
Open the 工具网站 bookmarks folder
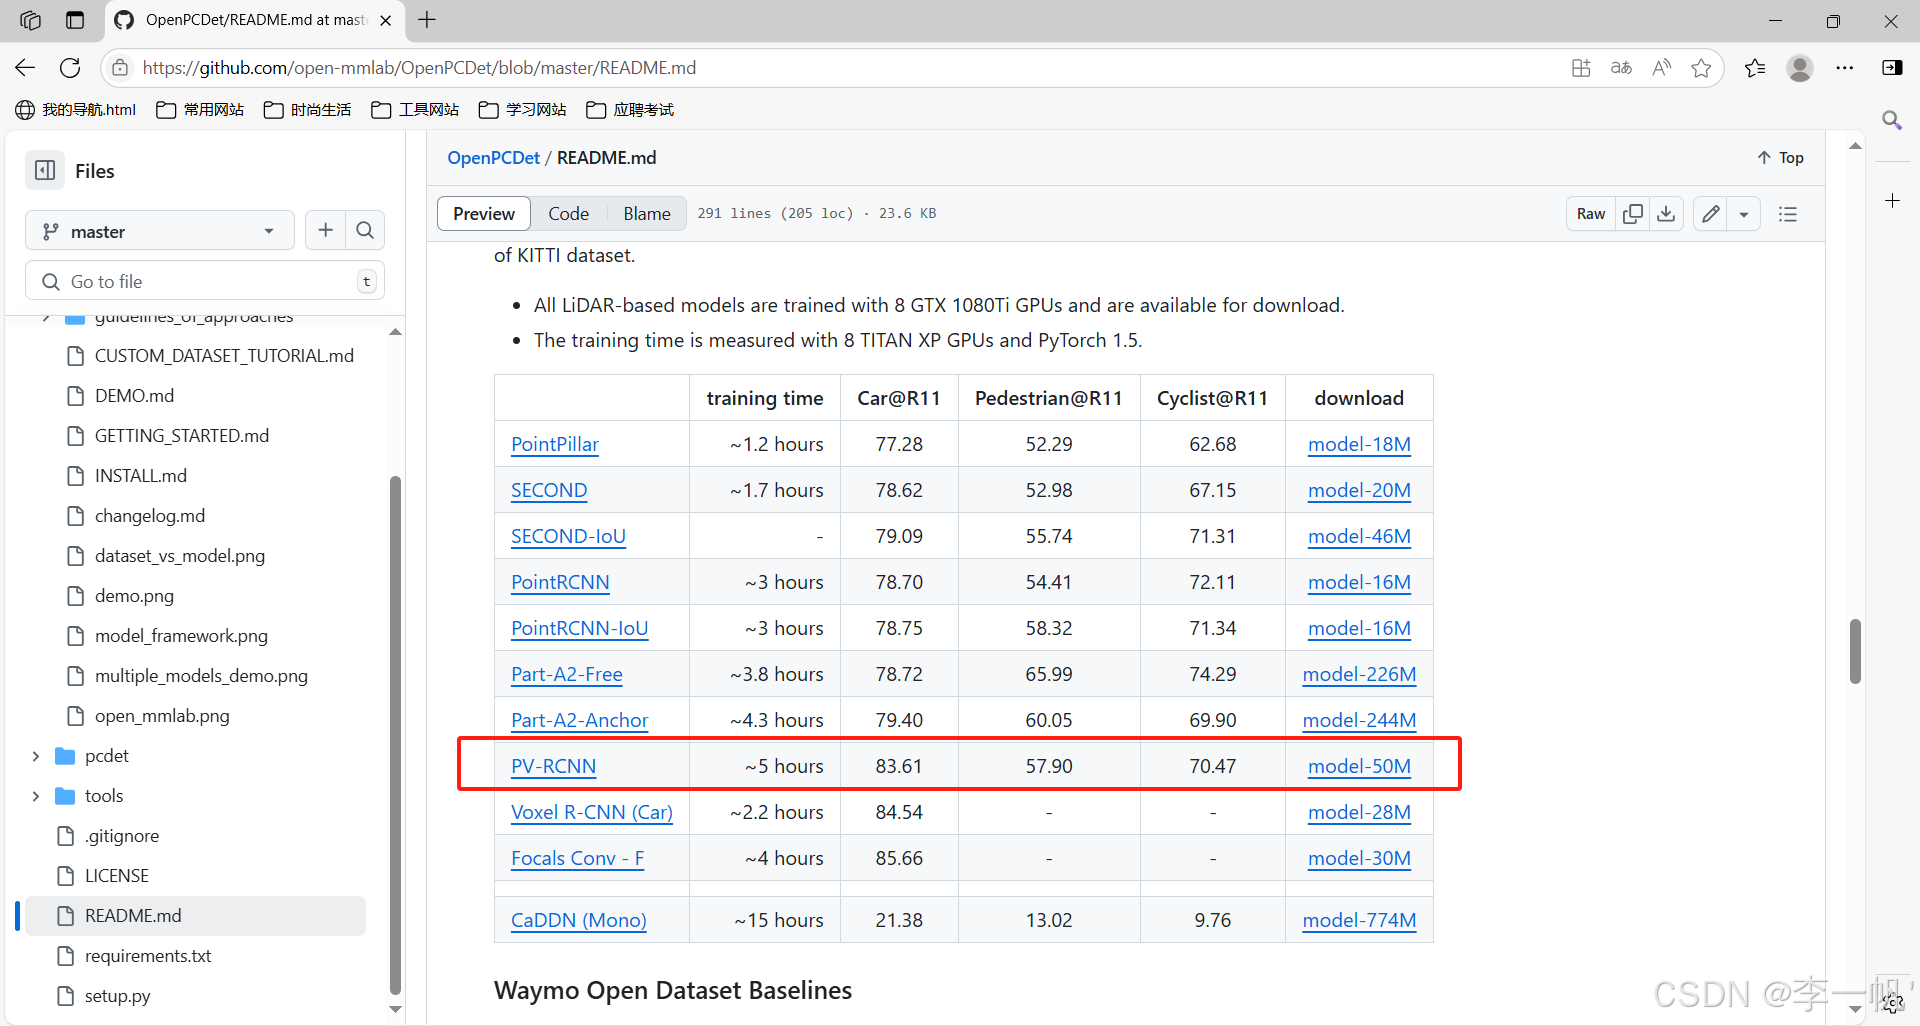click(x=415, y=110)
